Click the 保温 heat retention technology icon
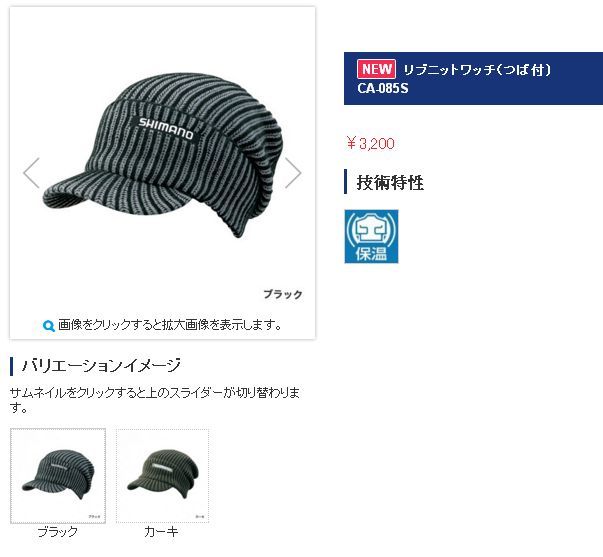The image size is (603, 557). (371, 236)
